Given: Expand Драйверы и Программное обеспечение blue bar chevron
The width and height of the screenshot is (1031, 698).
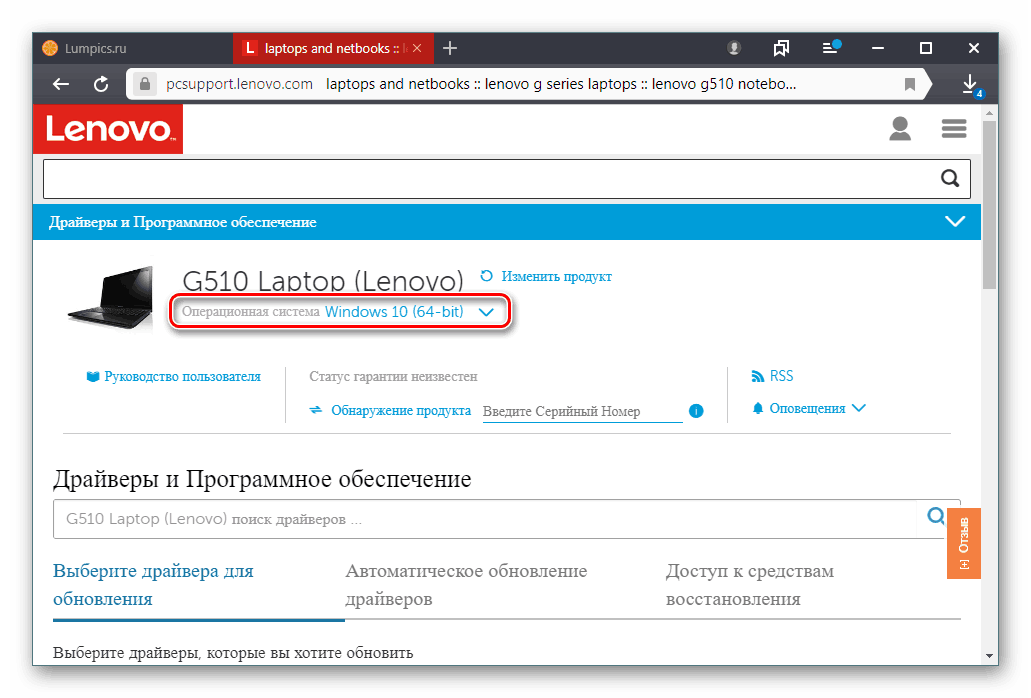Looking at the screenshot, I should tap(955, 221).
